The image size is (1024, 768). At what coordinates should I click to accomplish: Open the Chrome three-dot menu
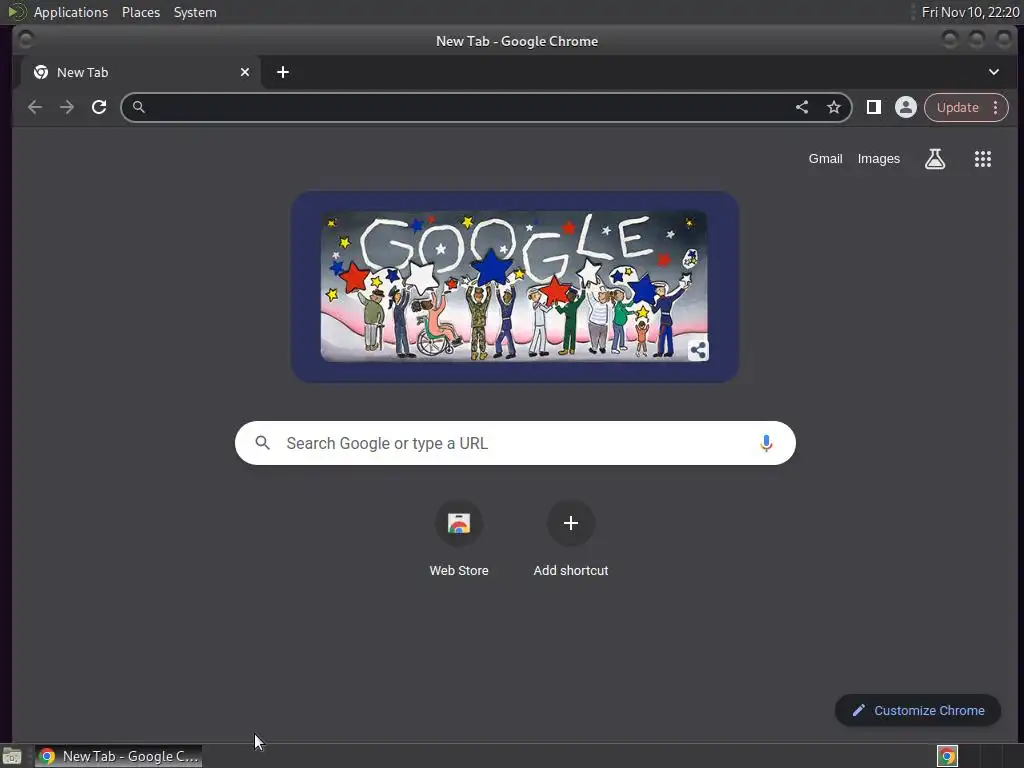[995, 107]
